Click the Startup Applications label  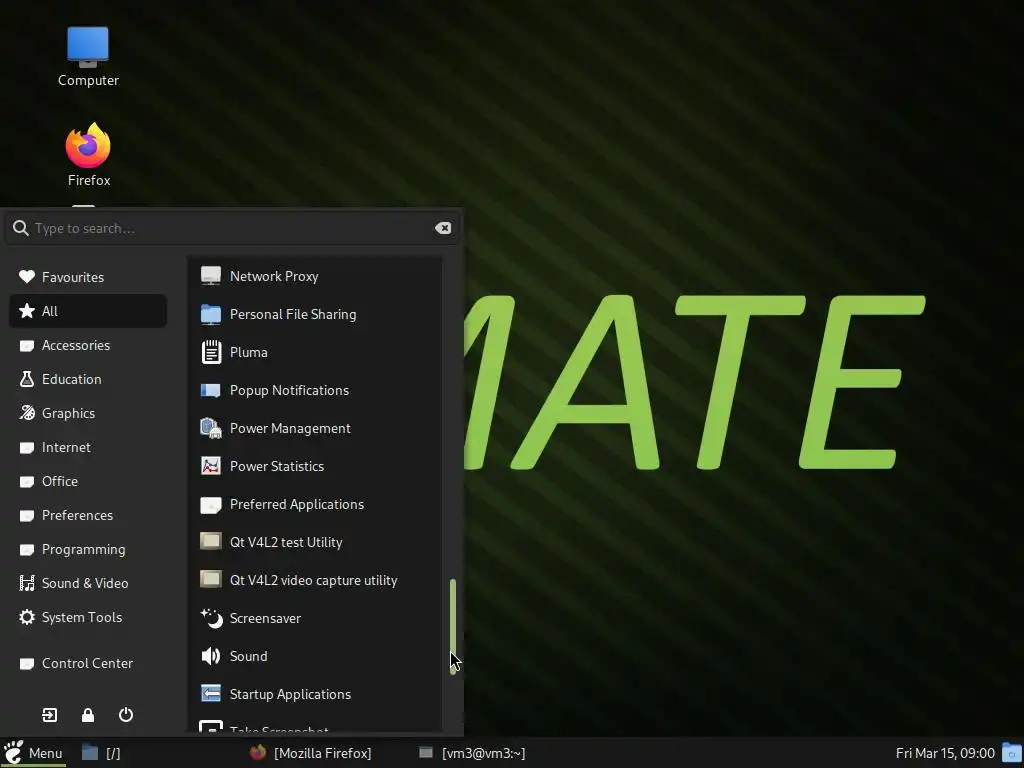[291, 694]
